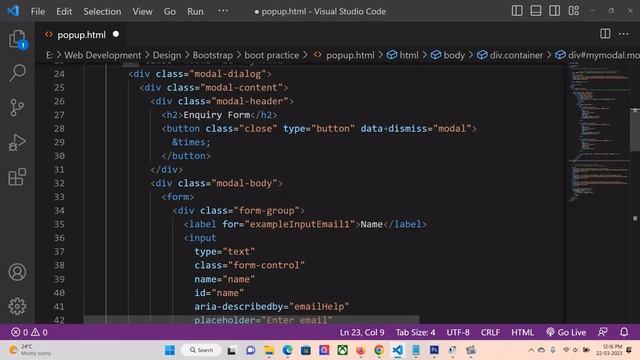
Task: Click the Split Editor Right icon
Action: 605,34
